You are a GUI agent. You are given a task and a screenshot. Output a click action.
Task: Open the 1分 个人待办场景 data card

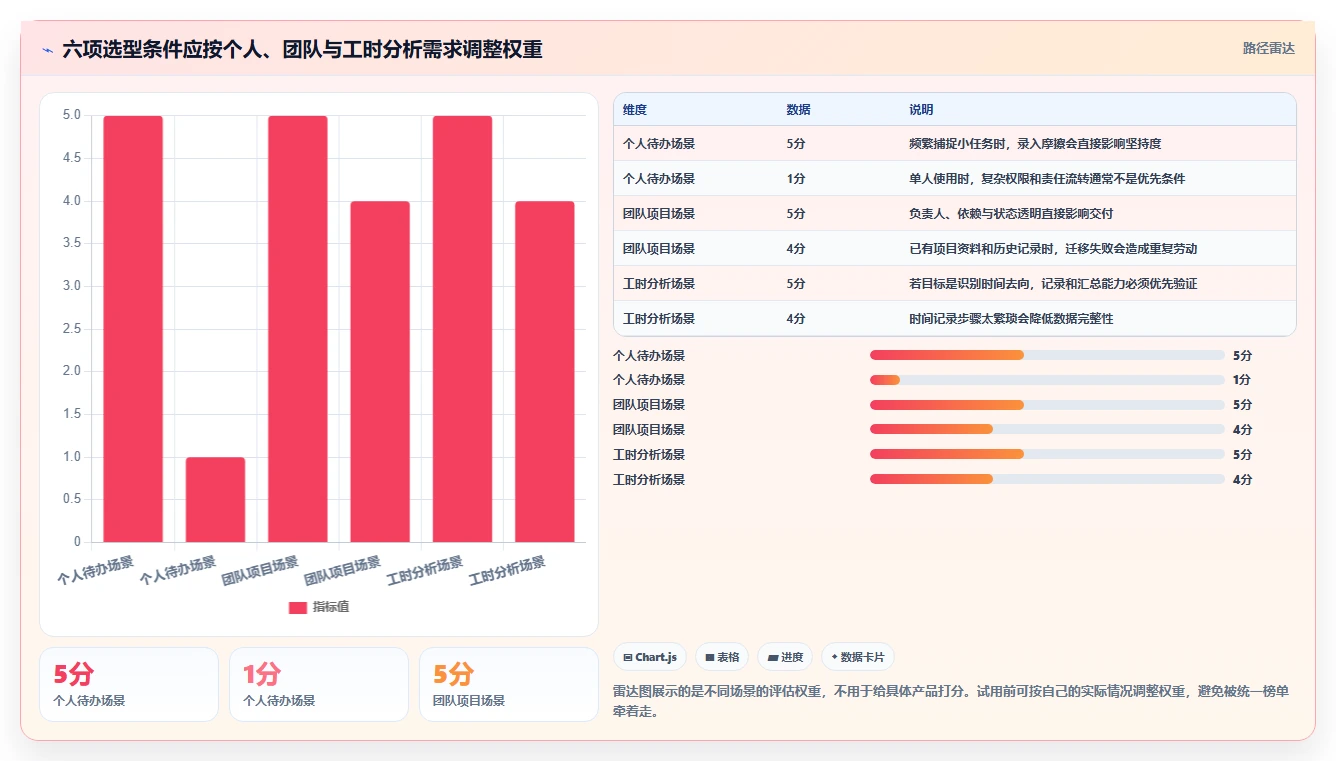[x=319, y=684]
